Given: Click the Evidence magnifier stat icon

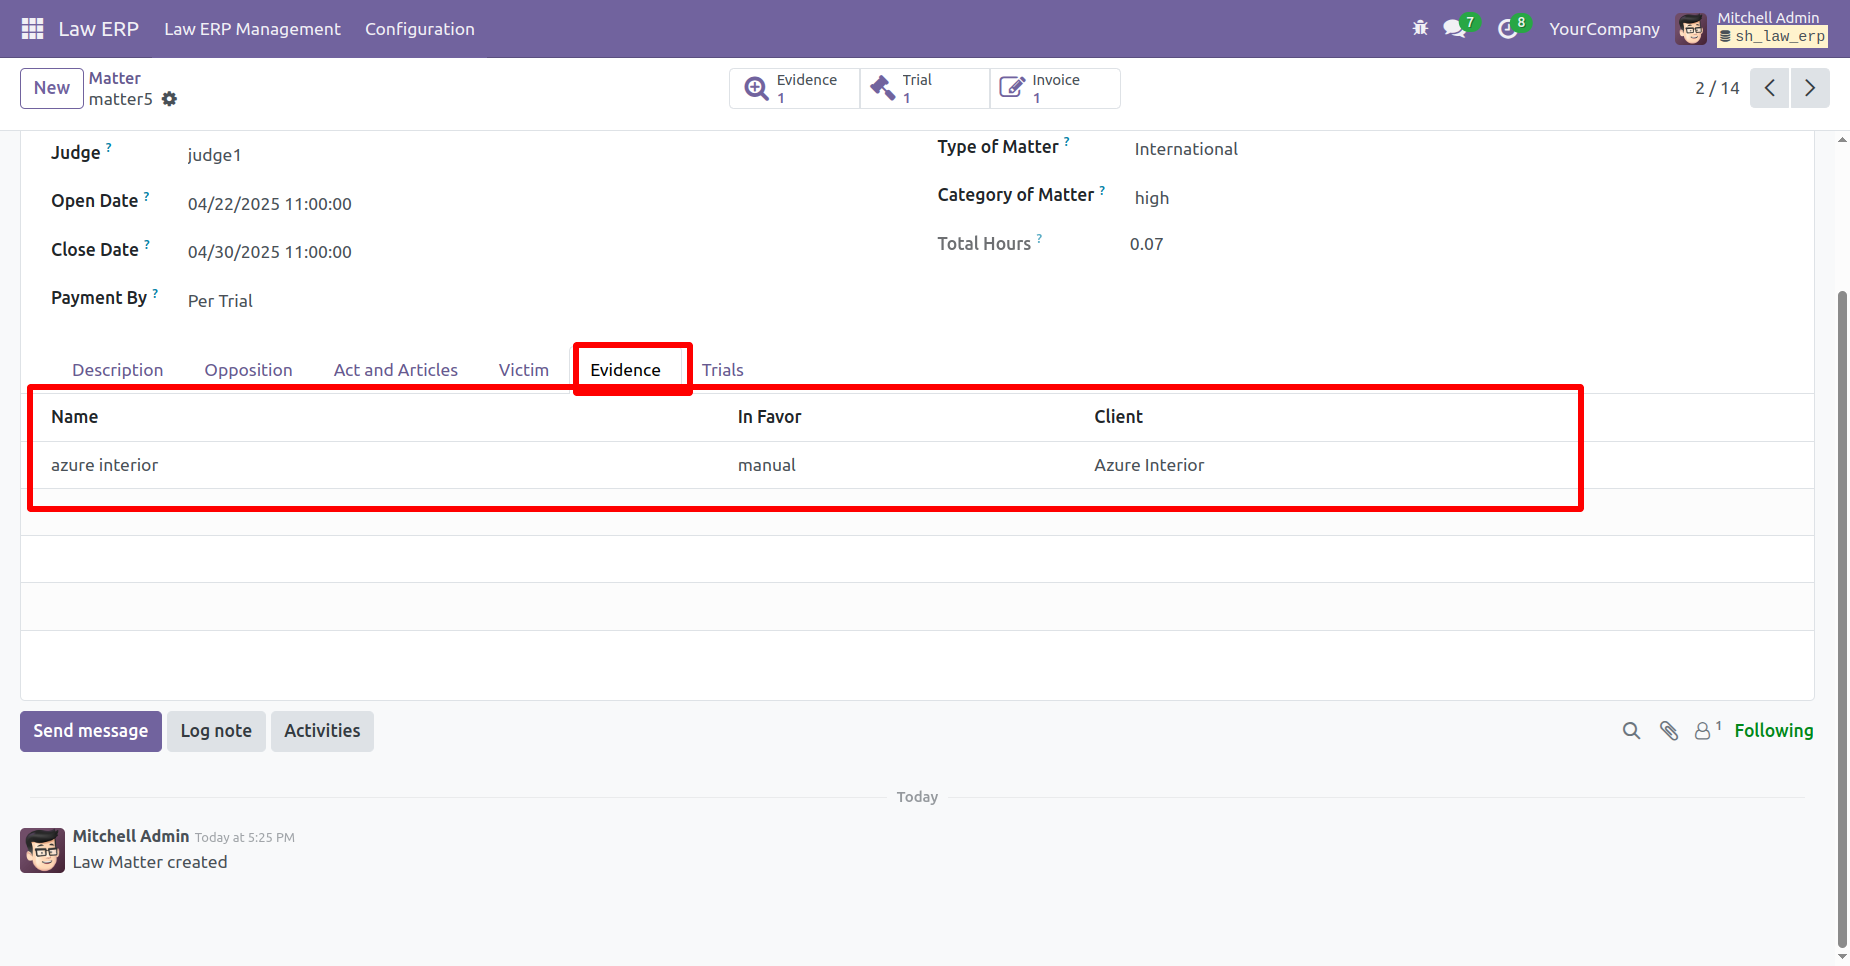Looking at the screenshot, I should pos(757,88).
